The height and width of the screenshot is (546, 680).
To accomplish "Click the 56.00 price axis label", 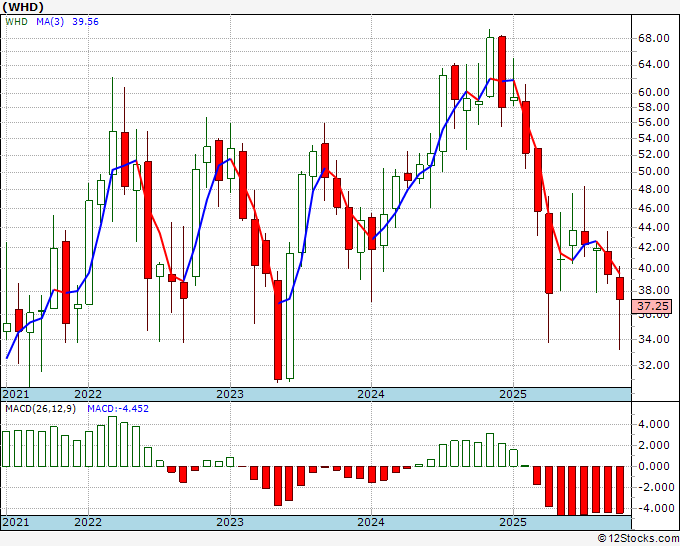I will [654, 122].
